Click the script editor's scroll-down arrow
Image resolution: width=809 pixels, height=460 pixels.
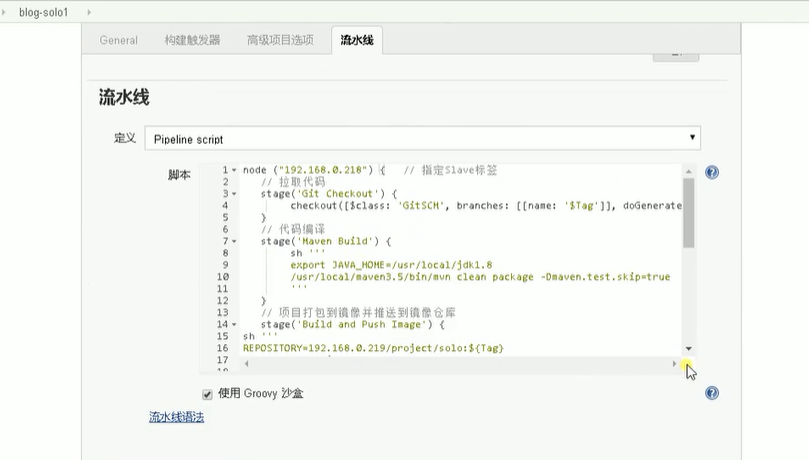pos(688,348)
